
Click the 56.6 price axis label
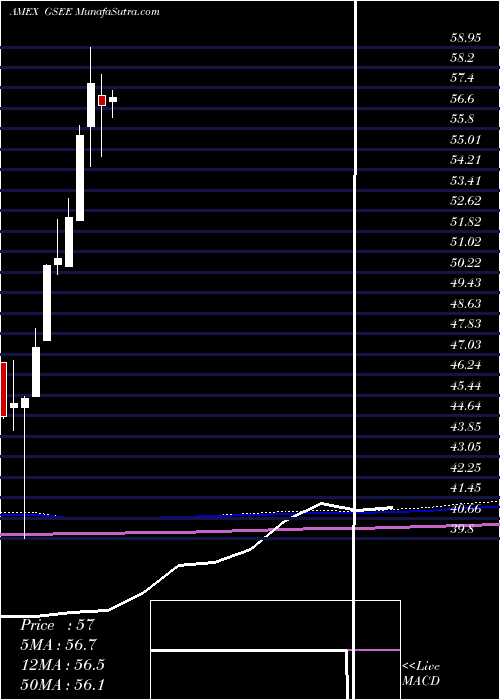click(462, 99)
